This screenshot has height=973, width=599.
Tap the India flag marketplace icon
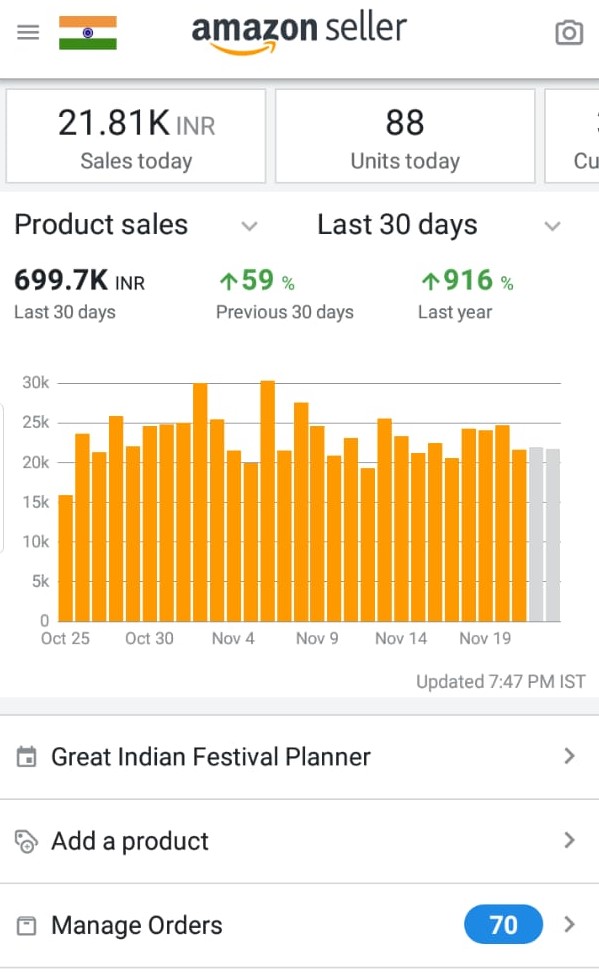tap(88, 33)
